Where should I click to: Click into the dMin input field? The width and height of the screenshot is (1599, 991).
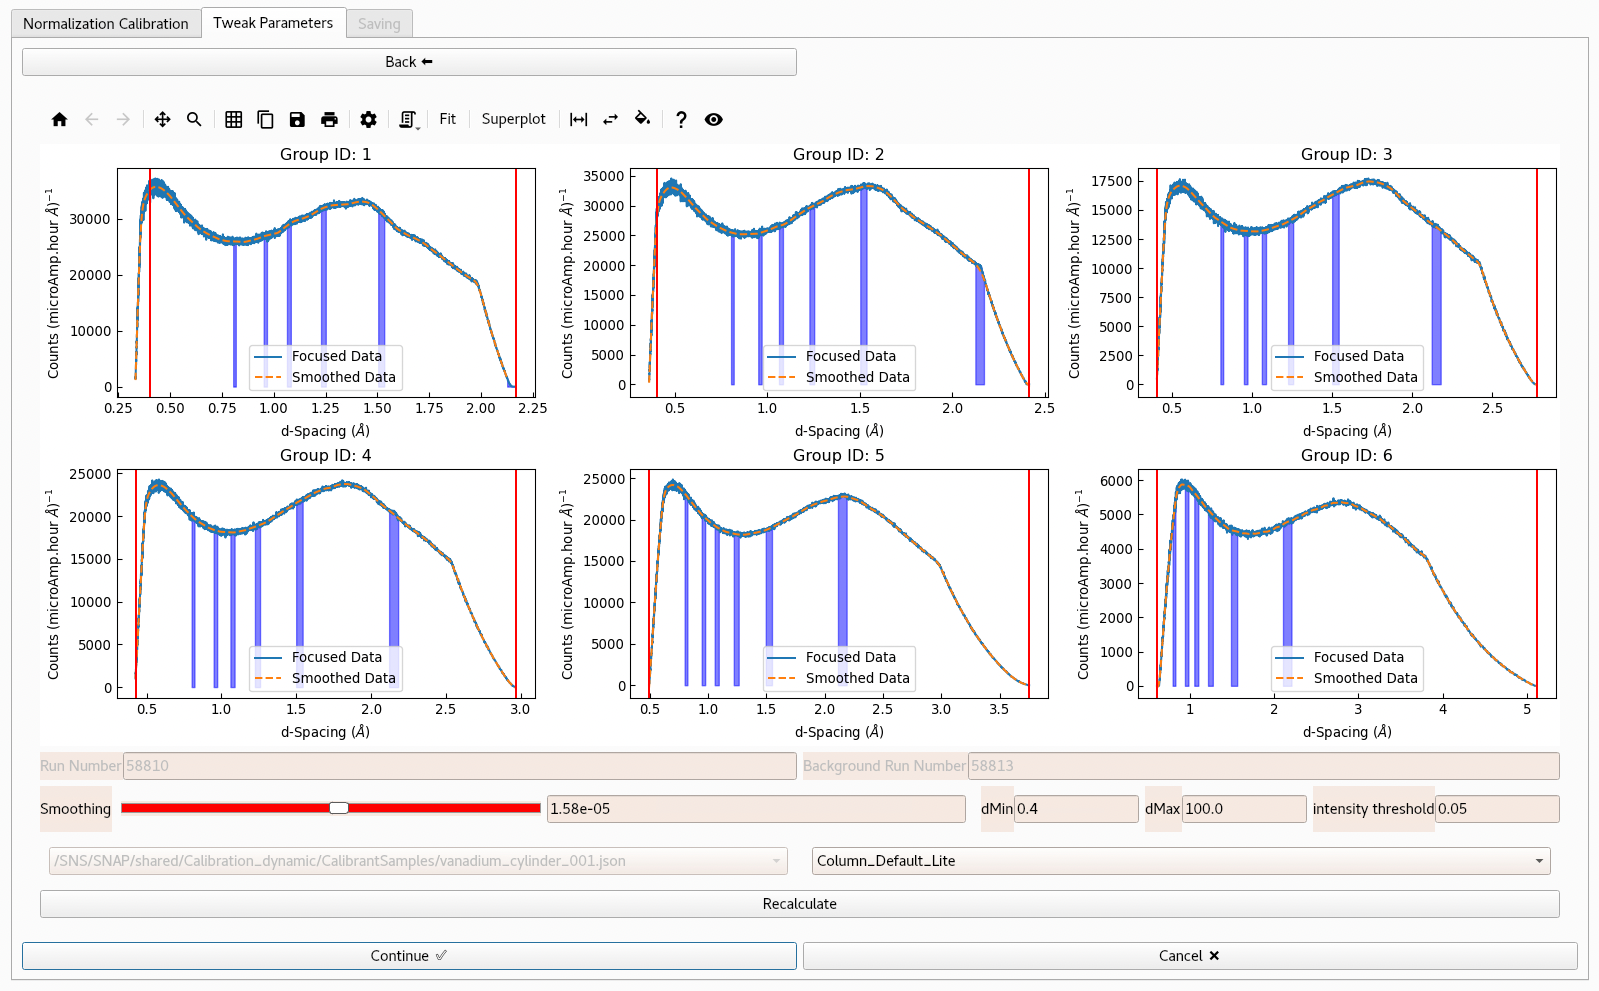1075,809
